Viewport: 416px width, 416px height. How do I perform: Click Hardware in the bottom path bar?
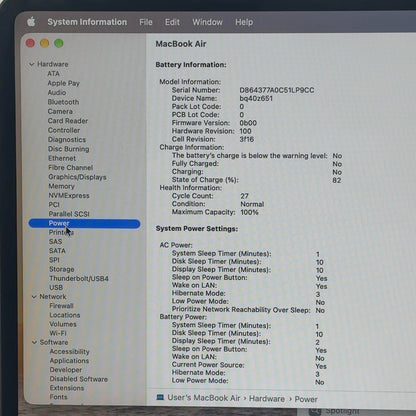267,399
